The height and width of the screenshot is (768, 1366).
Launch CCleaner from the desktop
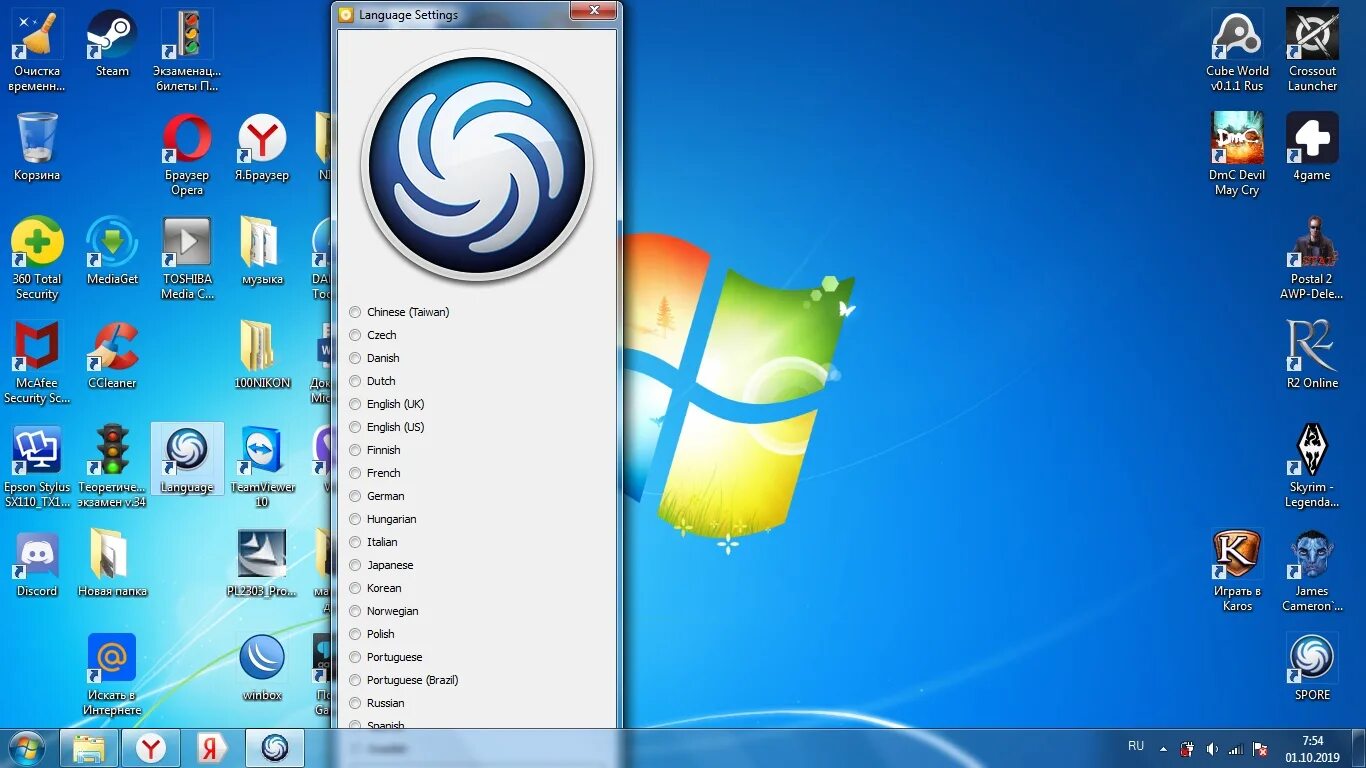tap(112, 355)
